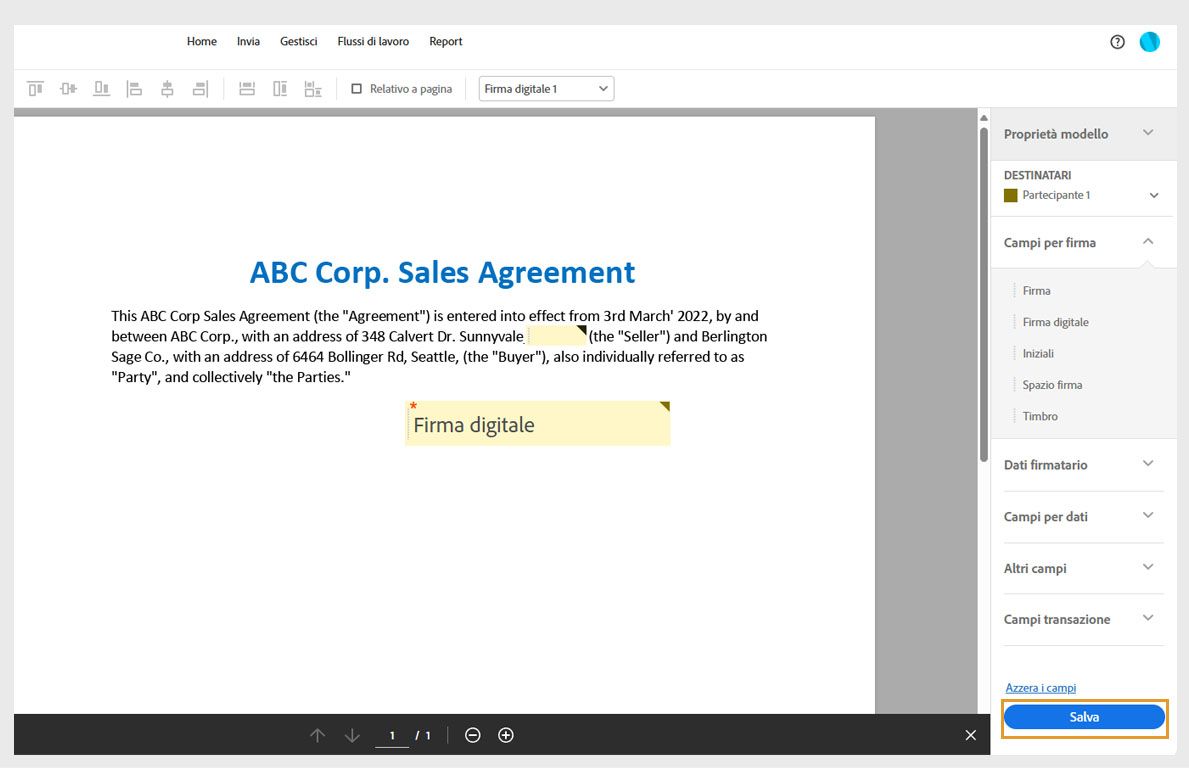Open the user profile avatar

(x=1150, y=42)
